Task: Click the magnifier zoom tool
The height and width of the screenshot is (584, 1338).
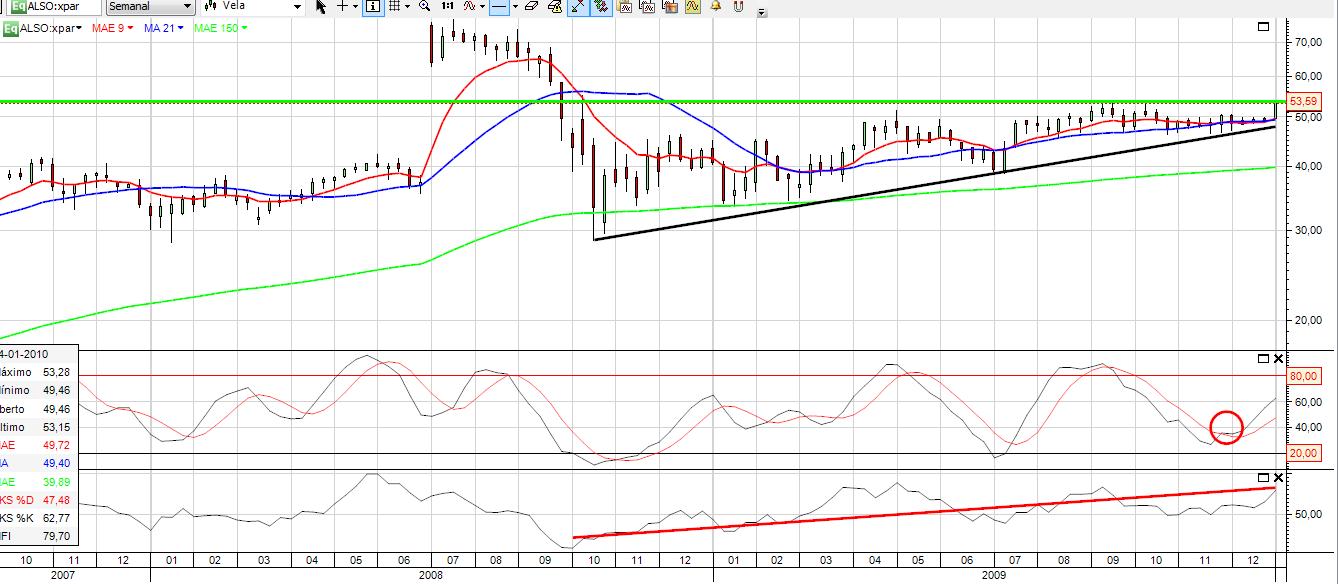Action: point(425,6)
